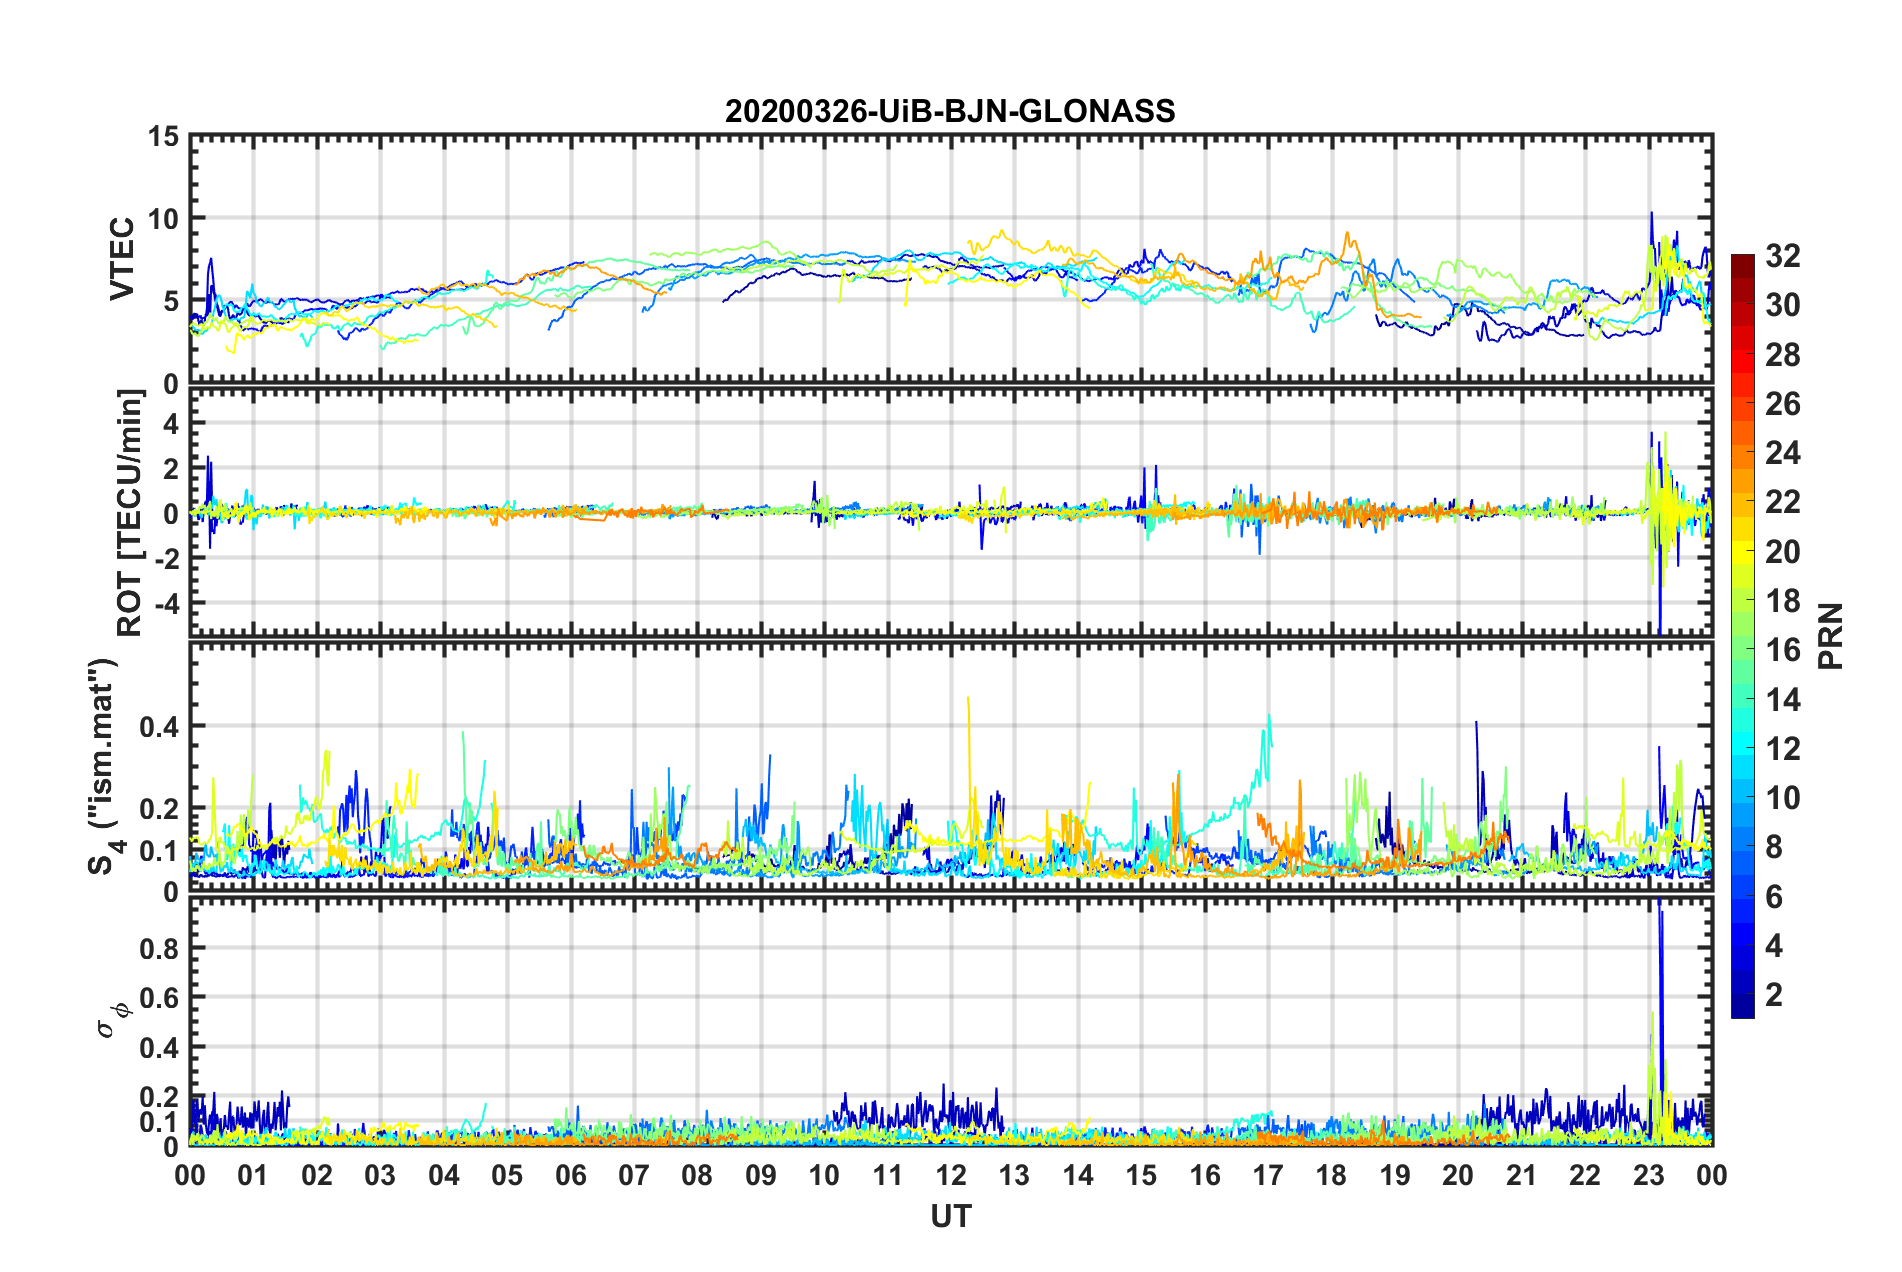Click sigma phi tick label 0.8
Image resolution: width=1902 pixels, height=1272 pixels.
(x=159, y=949)
